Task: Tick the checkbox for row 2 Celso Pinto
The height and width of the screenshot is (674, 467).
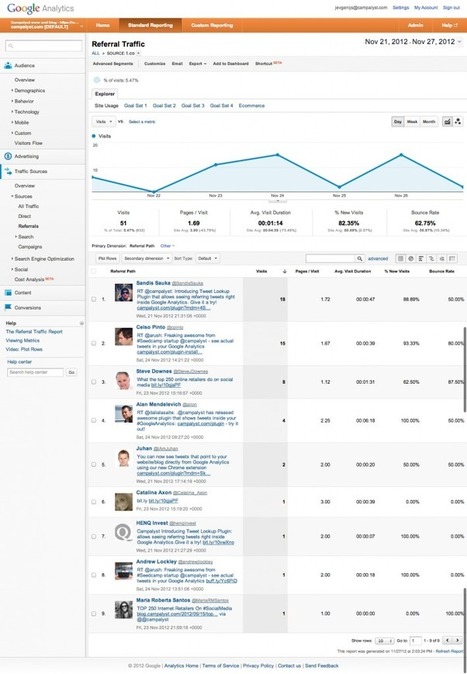Action: pos(94,343)
